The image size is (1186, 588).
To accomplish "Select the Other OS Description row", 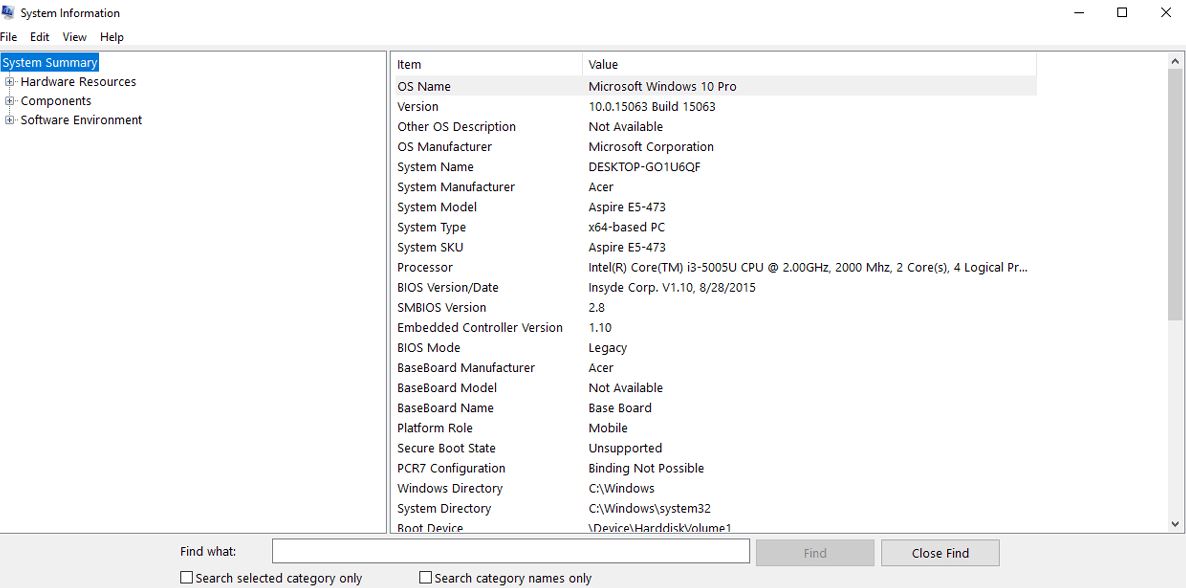I will tap(715, 126).
